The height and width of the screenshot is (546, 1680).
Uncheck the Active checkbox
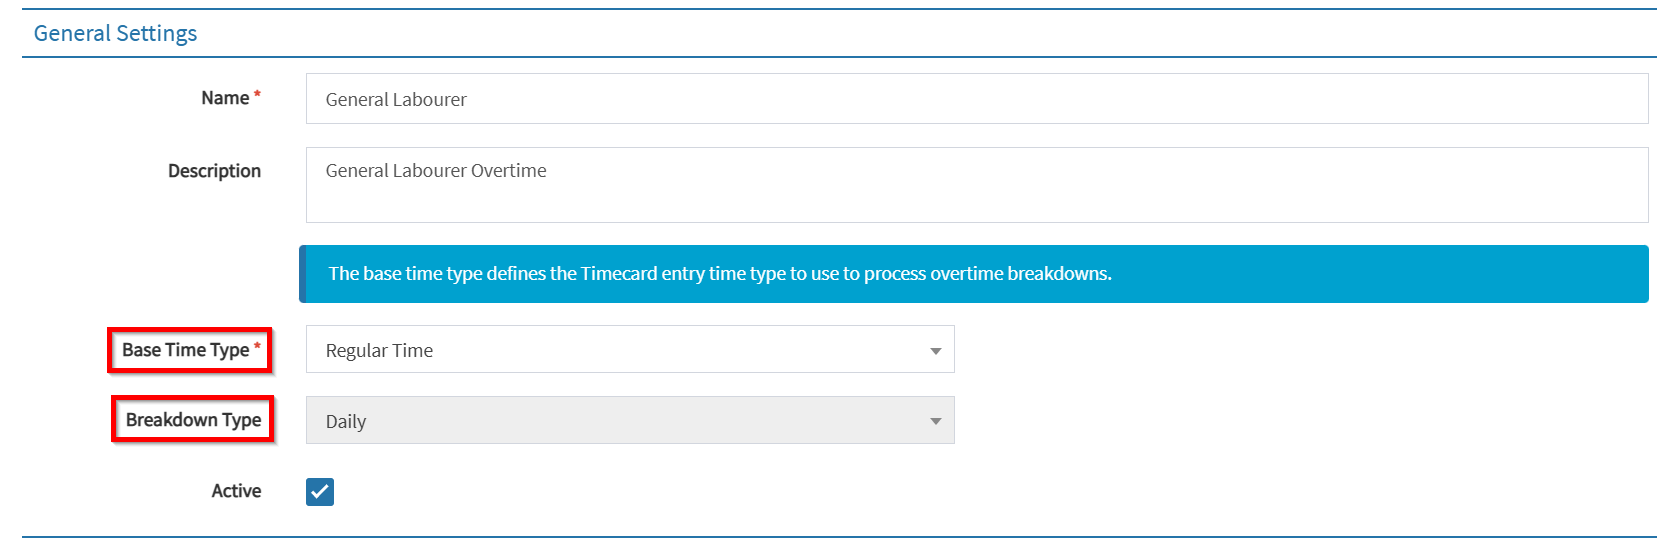point(320,492)
